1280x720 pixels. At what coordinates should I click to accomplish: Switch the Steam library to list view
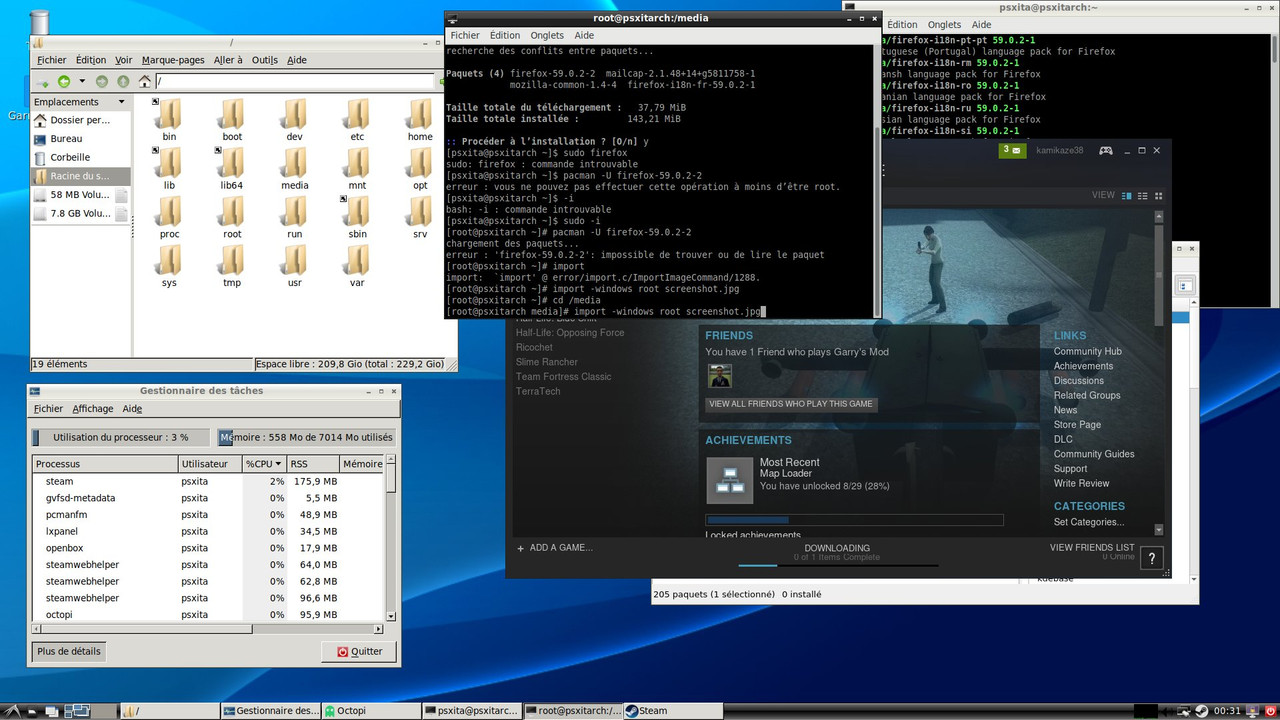click(1143, 196)
